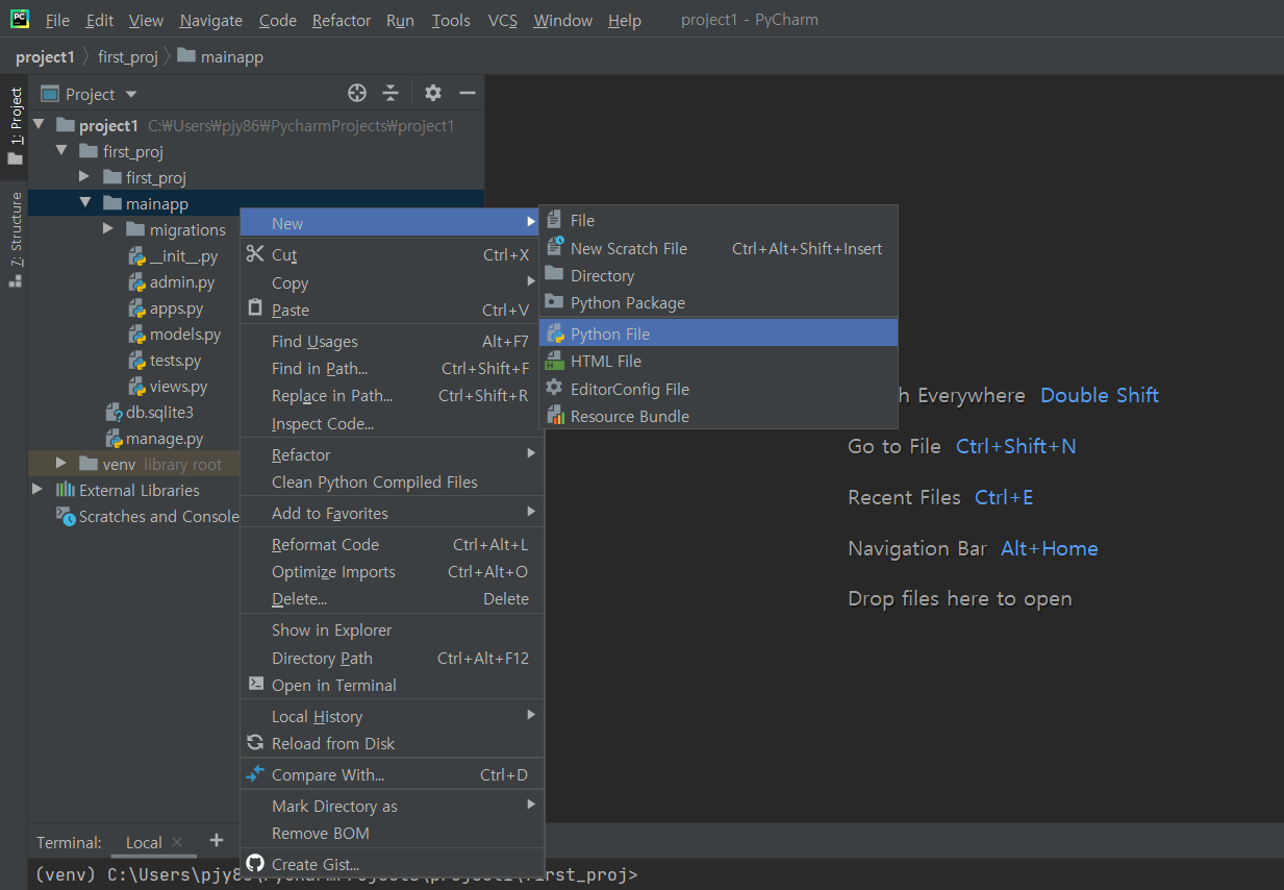The width and height of the screenshot is (1284, 890).
Task: Open the File menu in menu bar
Action: (x=58, y=20)
